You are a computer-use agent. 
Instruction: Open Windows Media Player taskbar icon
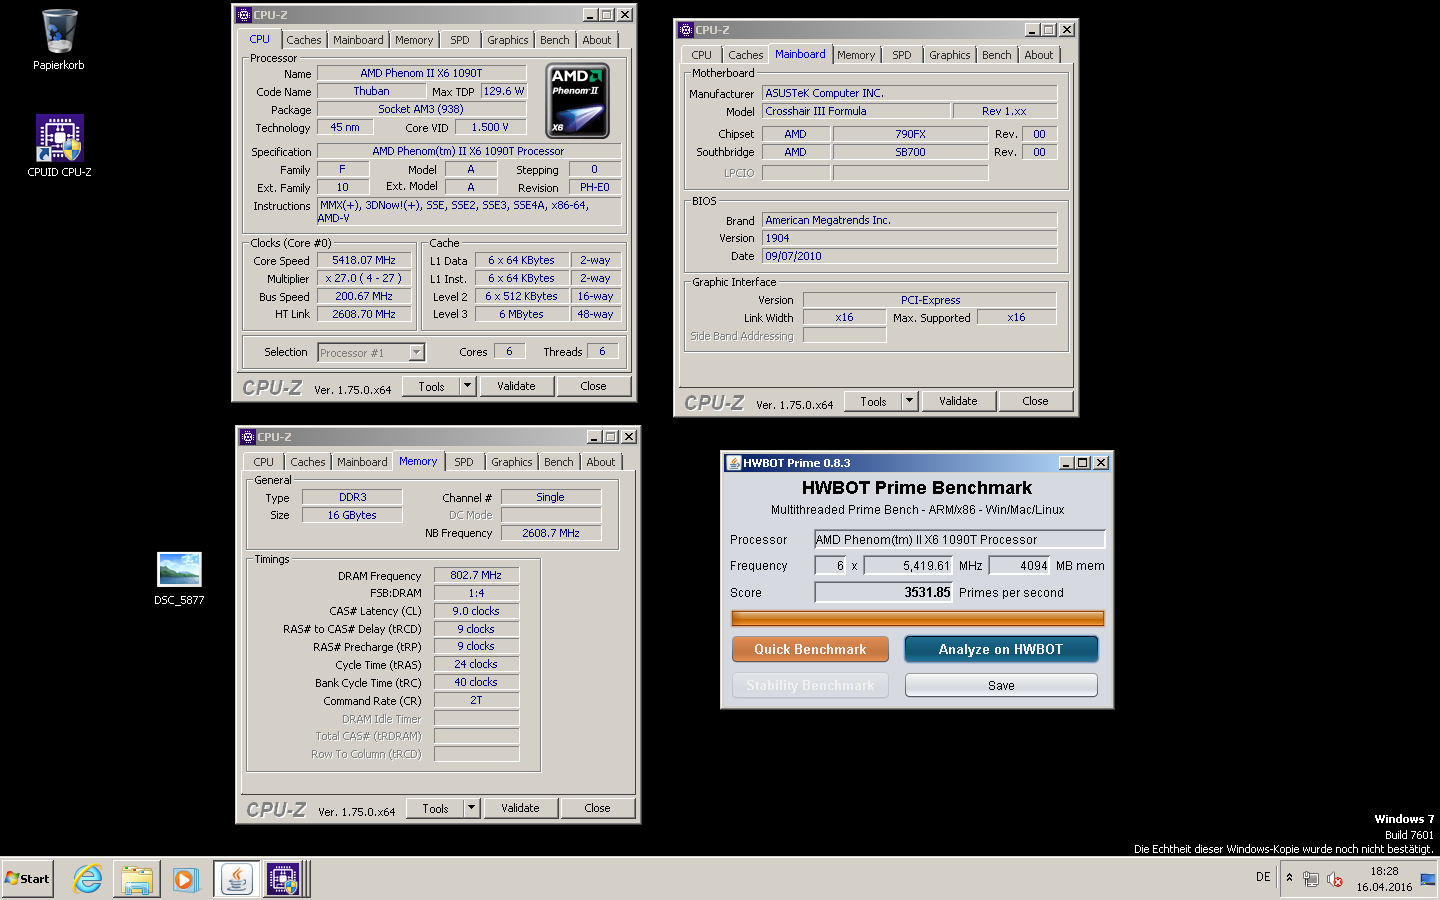(x=185, y=879)
